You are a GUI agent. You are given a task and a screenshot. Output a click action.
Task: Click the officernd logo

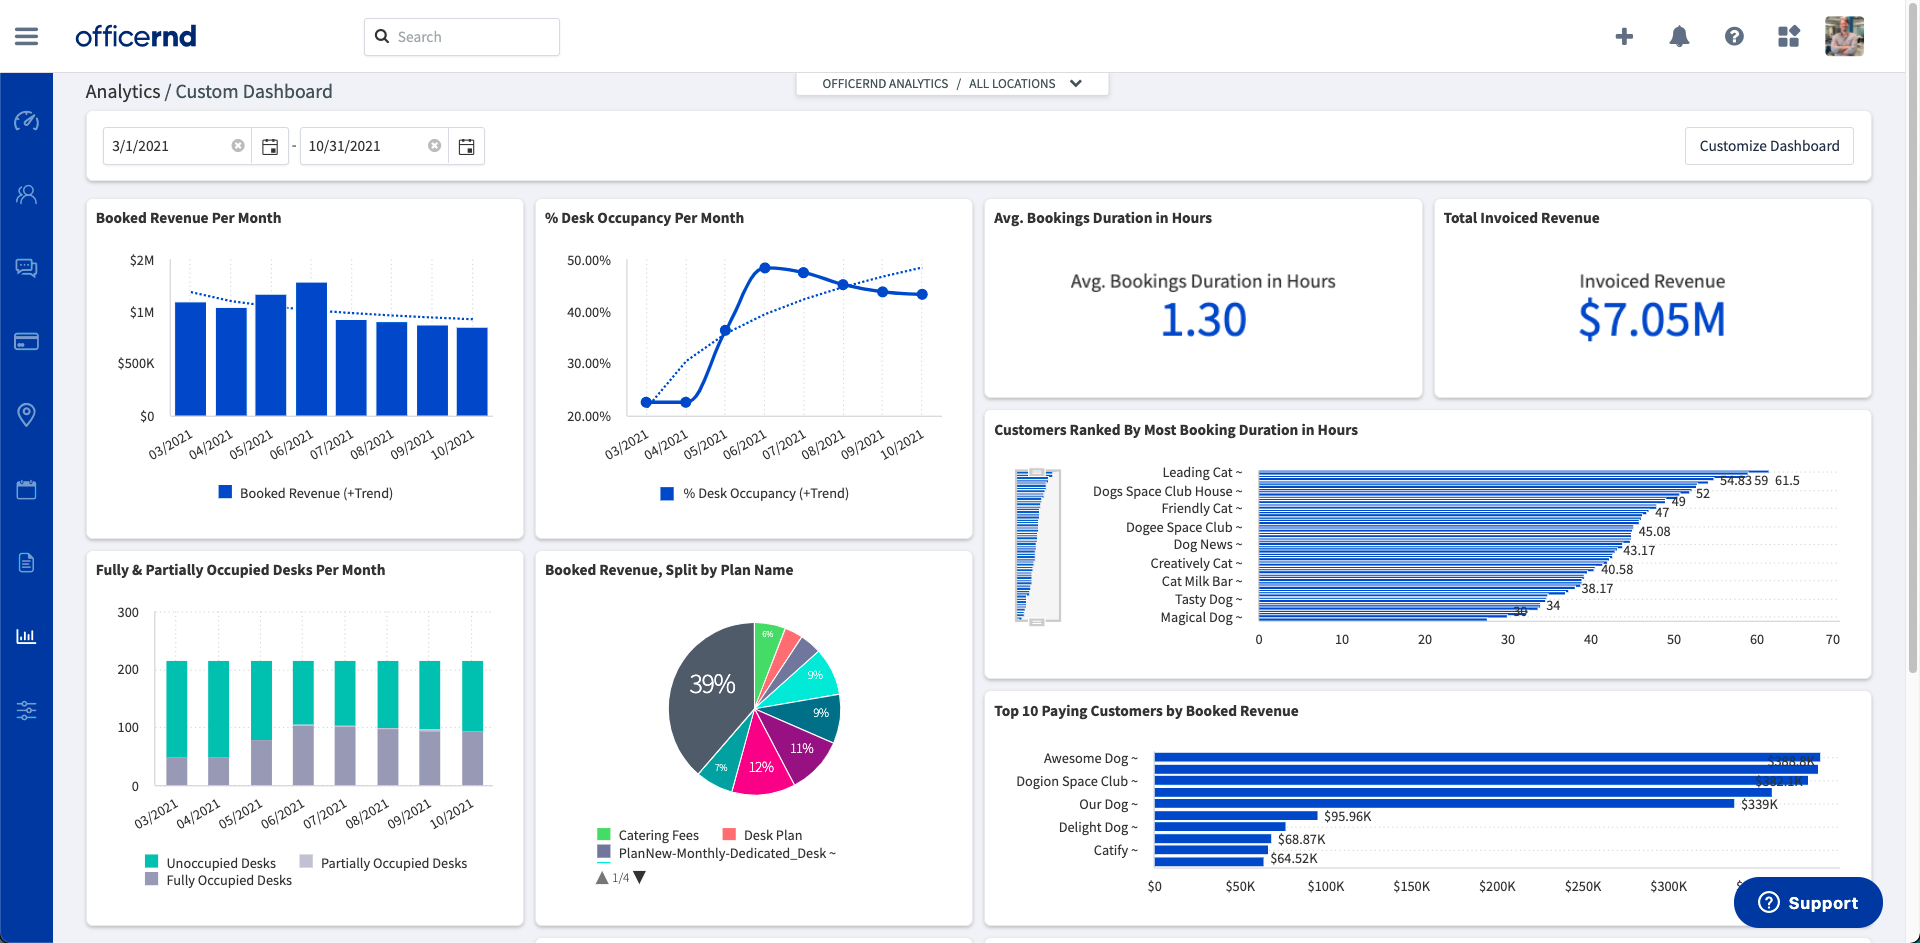tap(136, 36)
